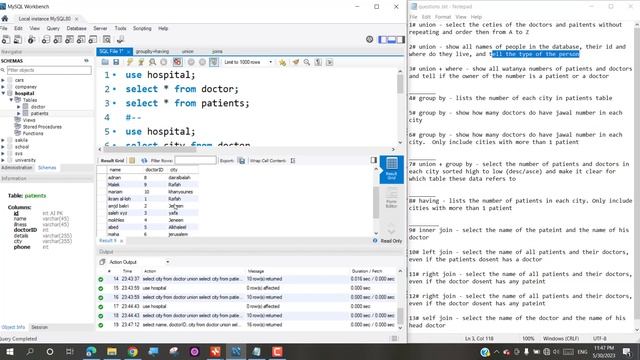
Task: Export the recordset to external file
Action: (242, 160)
